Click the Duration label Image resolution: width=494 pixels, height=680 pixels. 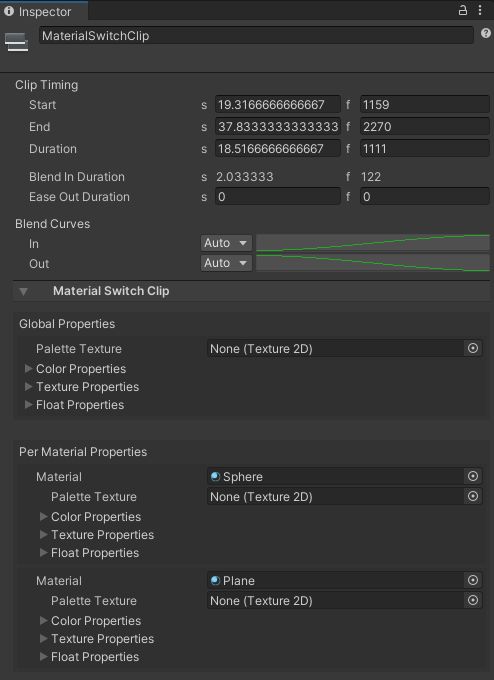(53, 149)
